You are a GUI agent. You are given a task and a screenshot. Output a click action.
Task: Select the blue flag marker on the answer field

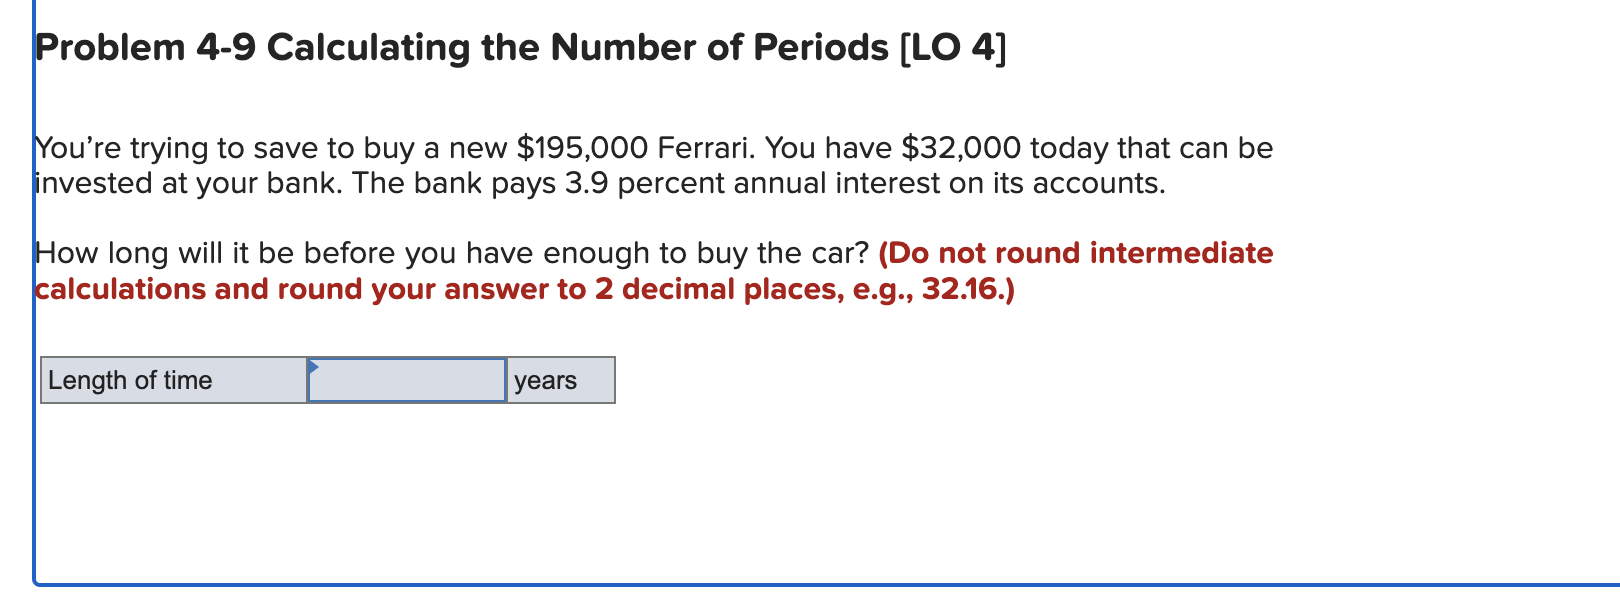[x=313, y=366]
